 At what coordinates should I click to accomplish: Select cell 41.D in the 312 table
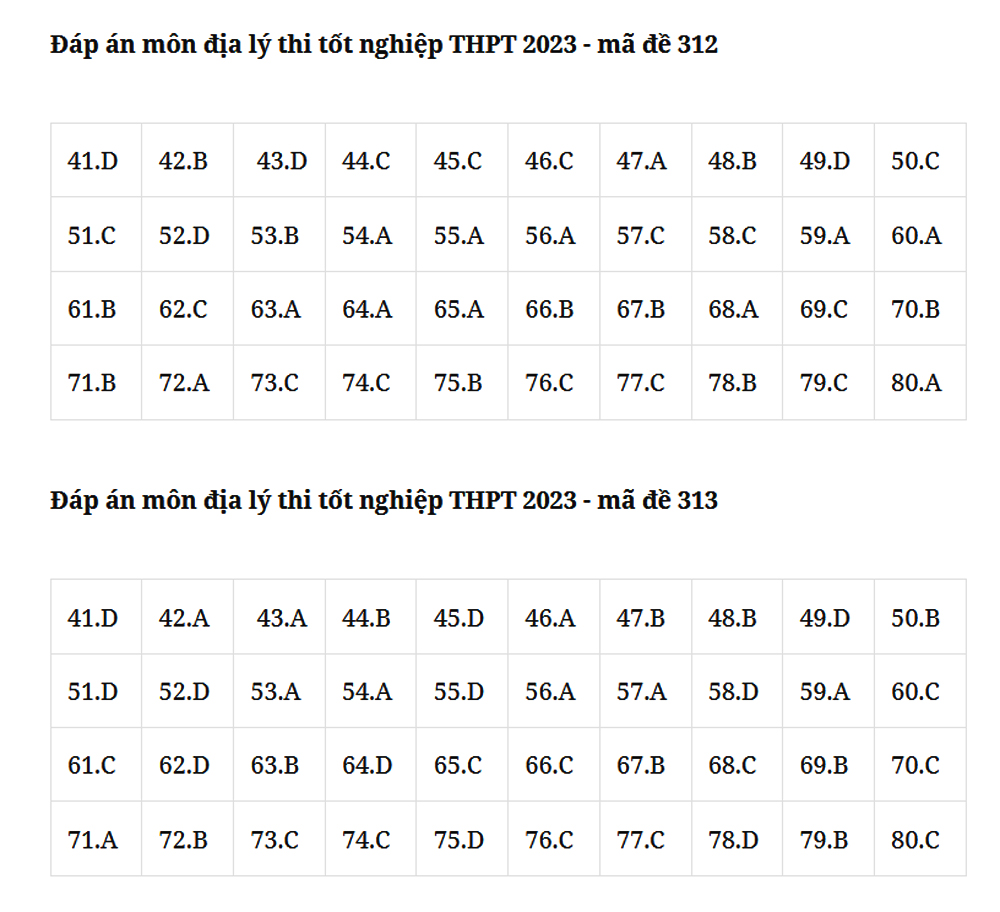tap(96, 161)
